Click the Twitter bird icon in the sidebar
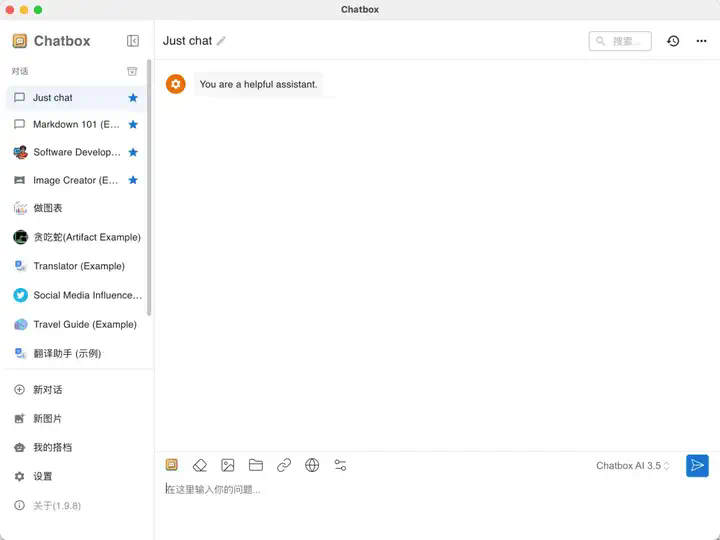The image size is (720, 540). [20, 295]
